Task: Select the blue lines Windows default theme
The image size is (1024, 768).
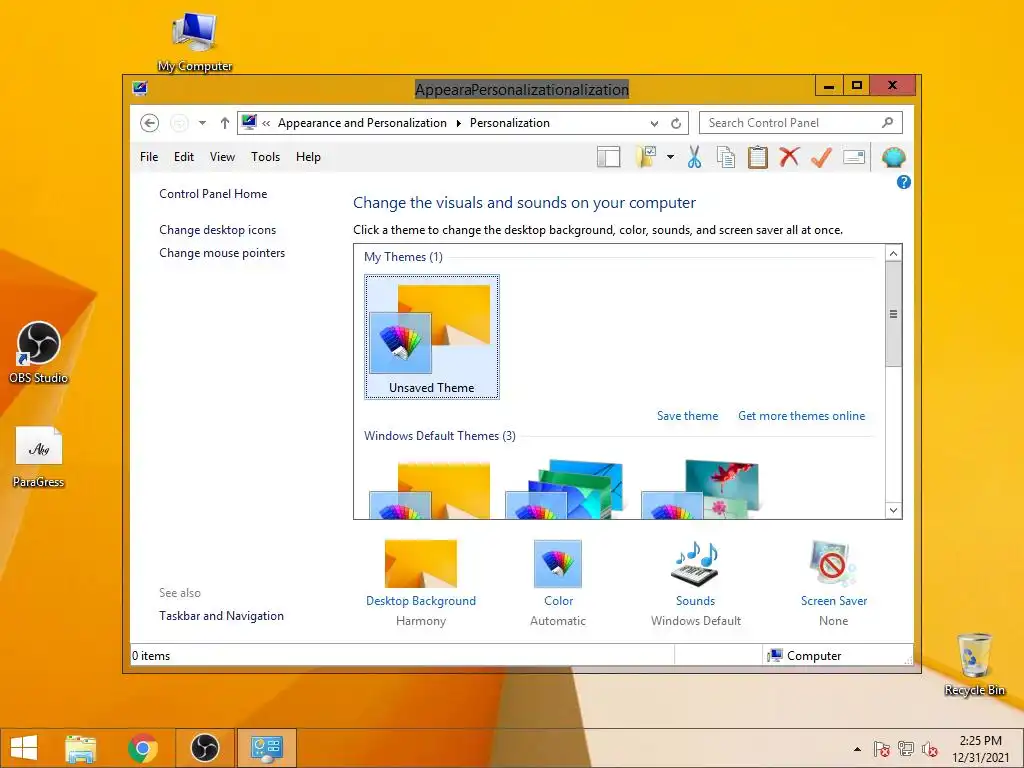Action: pyautogui.click(x=564, y=489)
